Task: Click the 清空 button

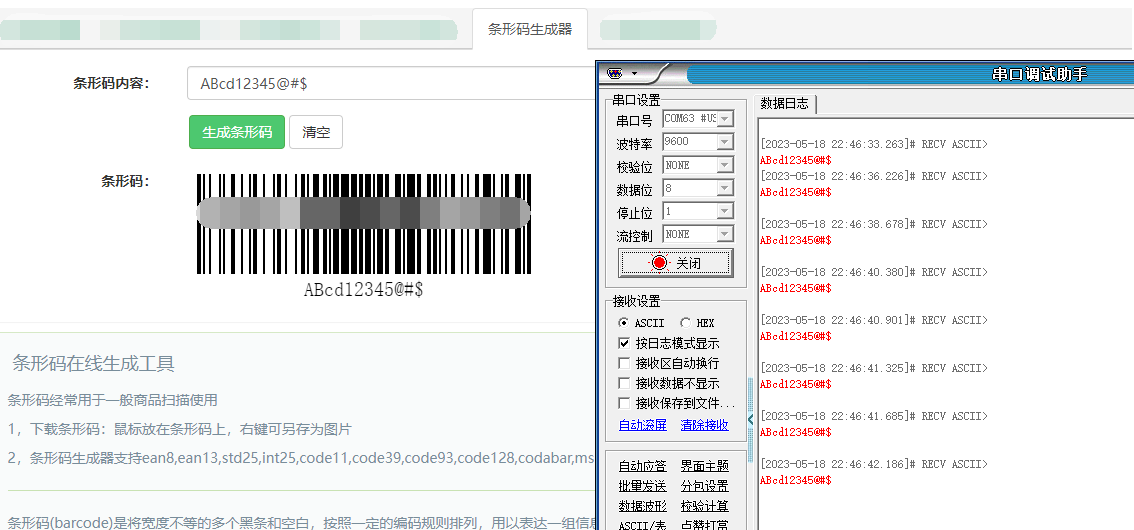Action: point(316,132)
